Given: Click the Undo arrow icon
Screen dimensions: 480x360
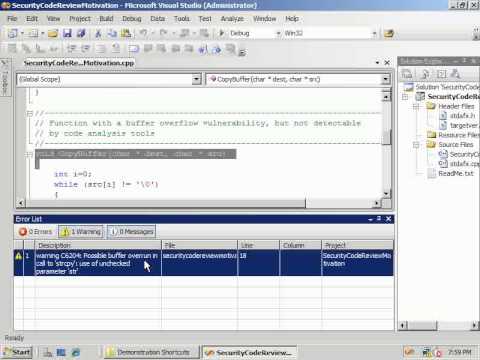Looking at the screenshot, I should coord(143,33).
